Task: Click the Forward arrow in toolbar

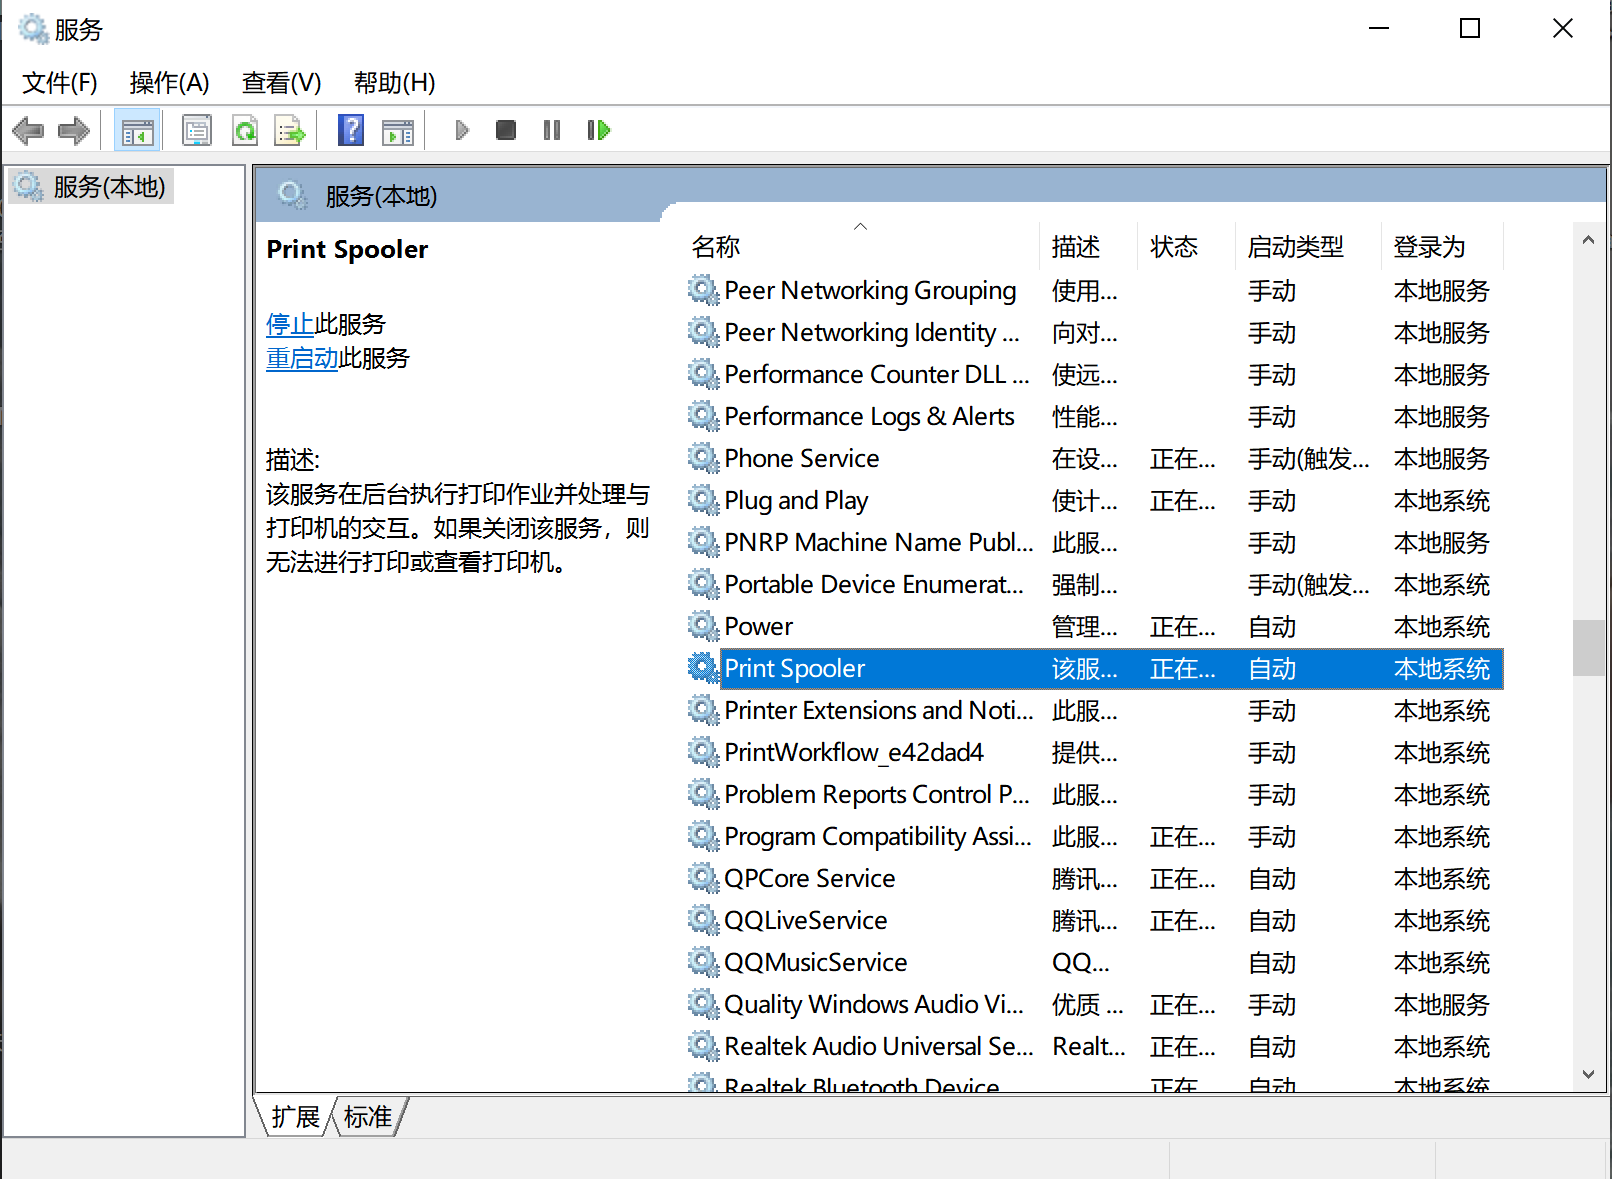Action: 74,130
